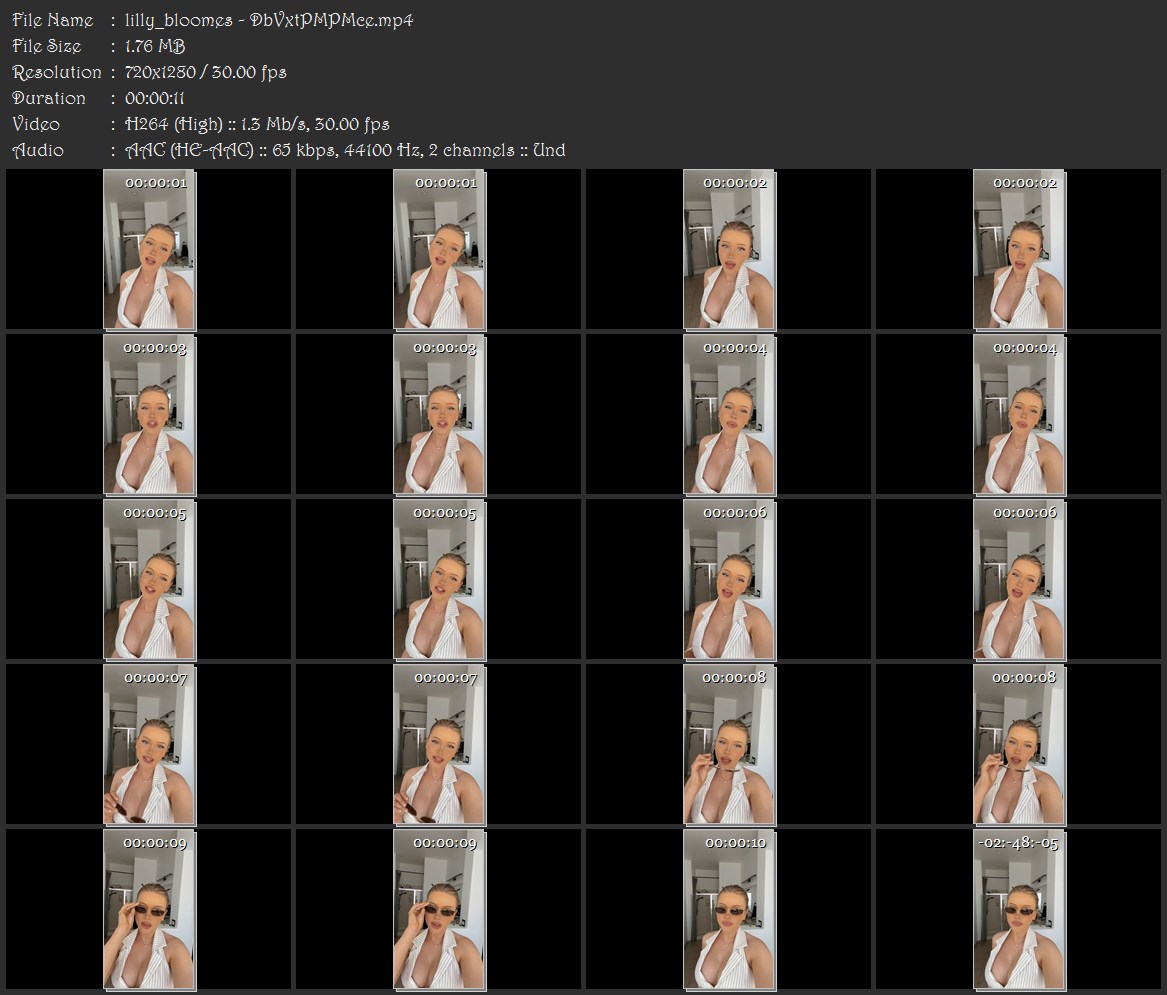Open the second frame stamped 00:00:05
The height and width of the screenshot is (995, 1167).
point(439,580)
